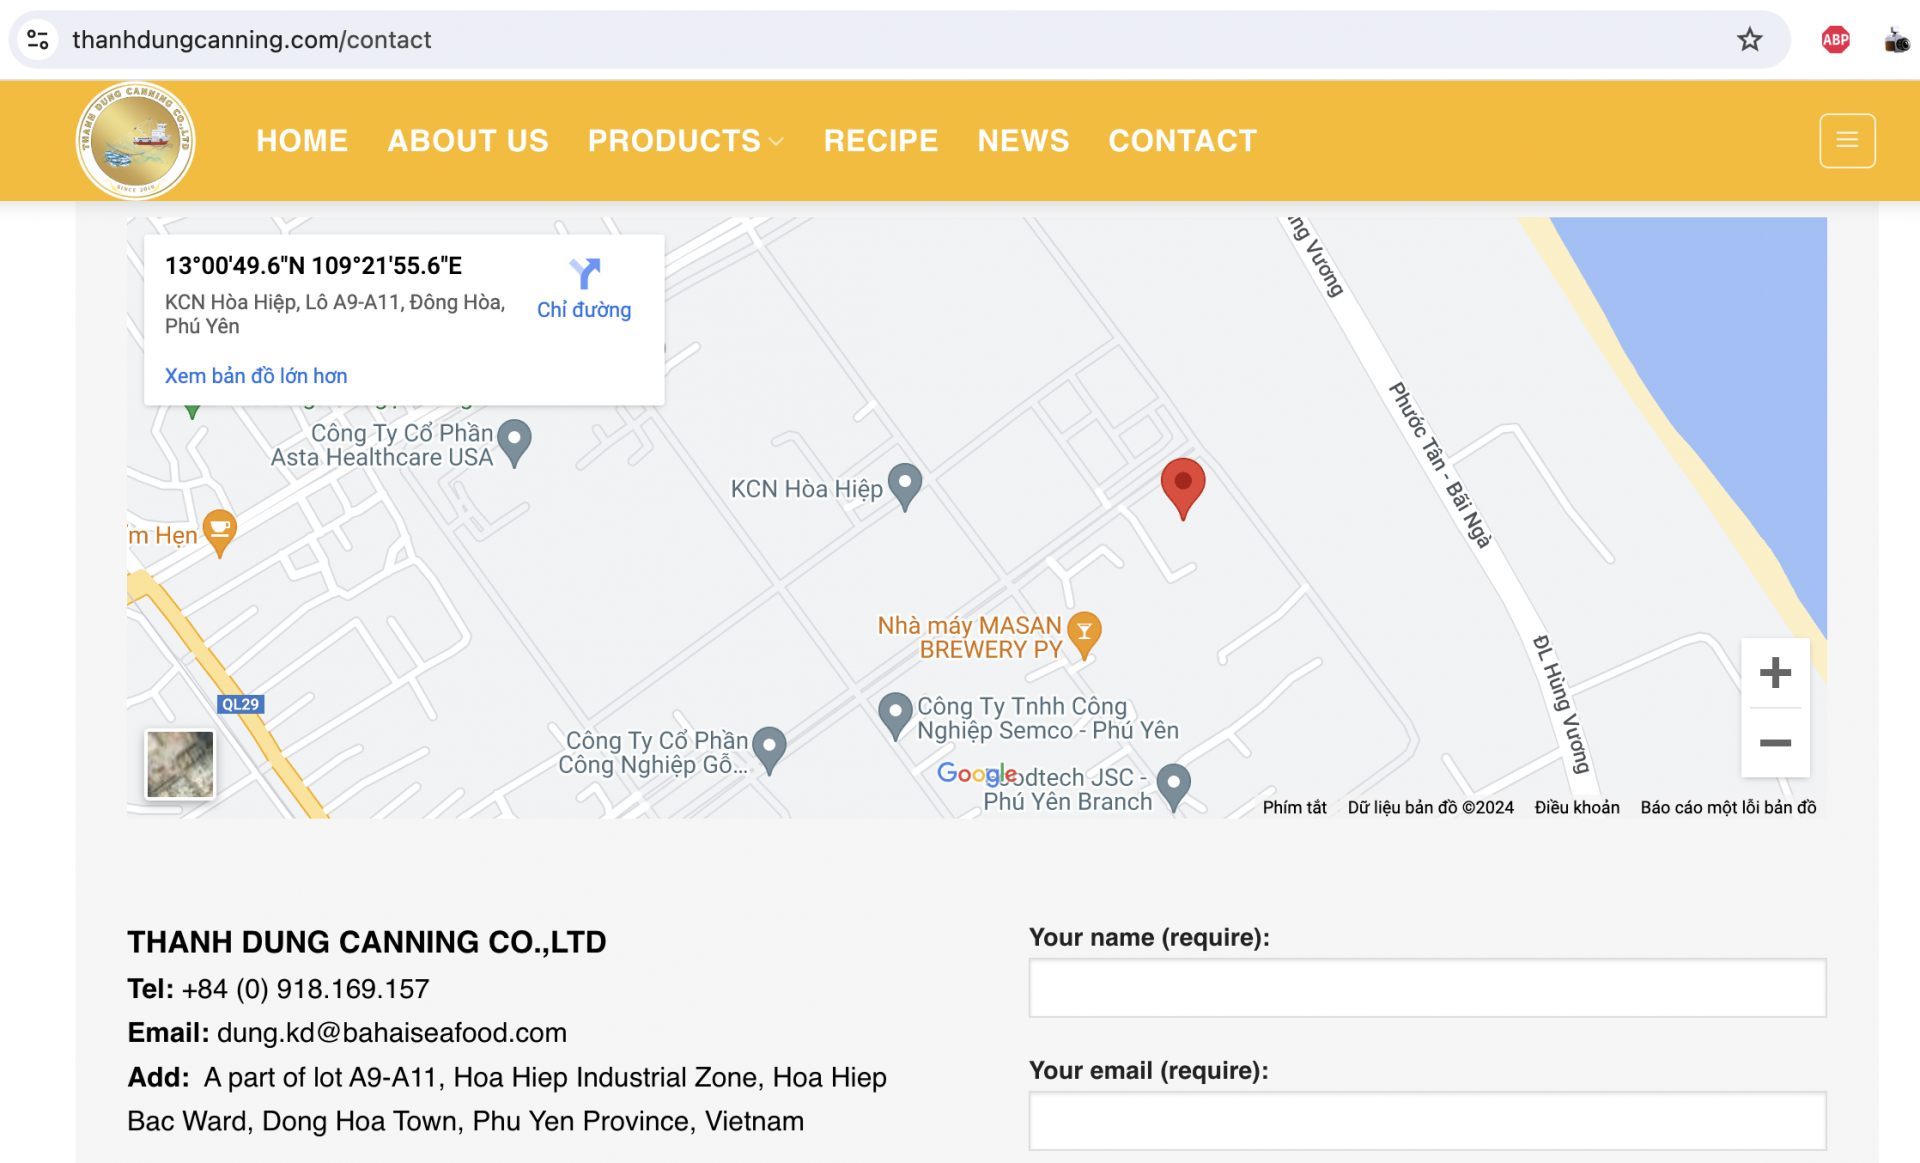Navigate to the NEWS page
1920x1163 pixels.
(1022, 141)
